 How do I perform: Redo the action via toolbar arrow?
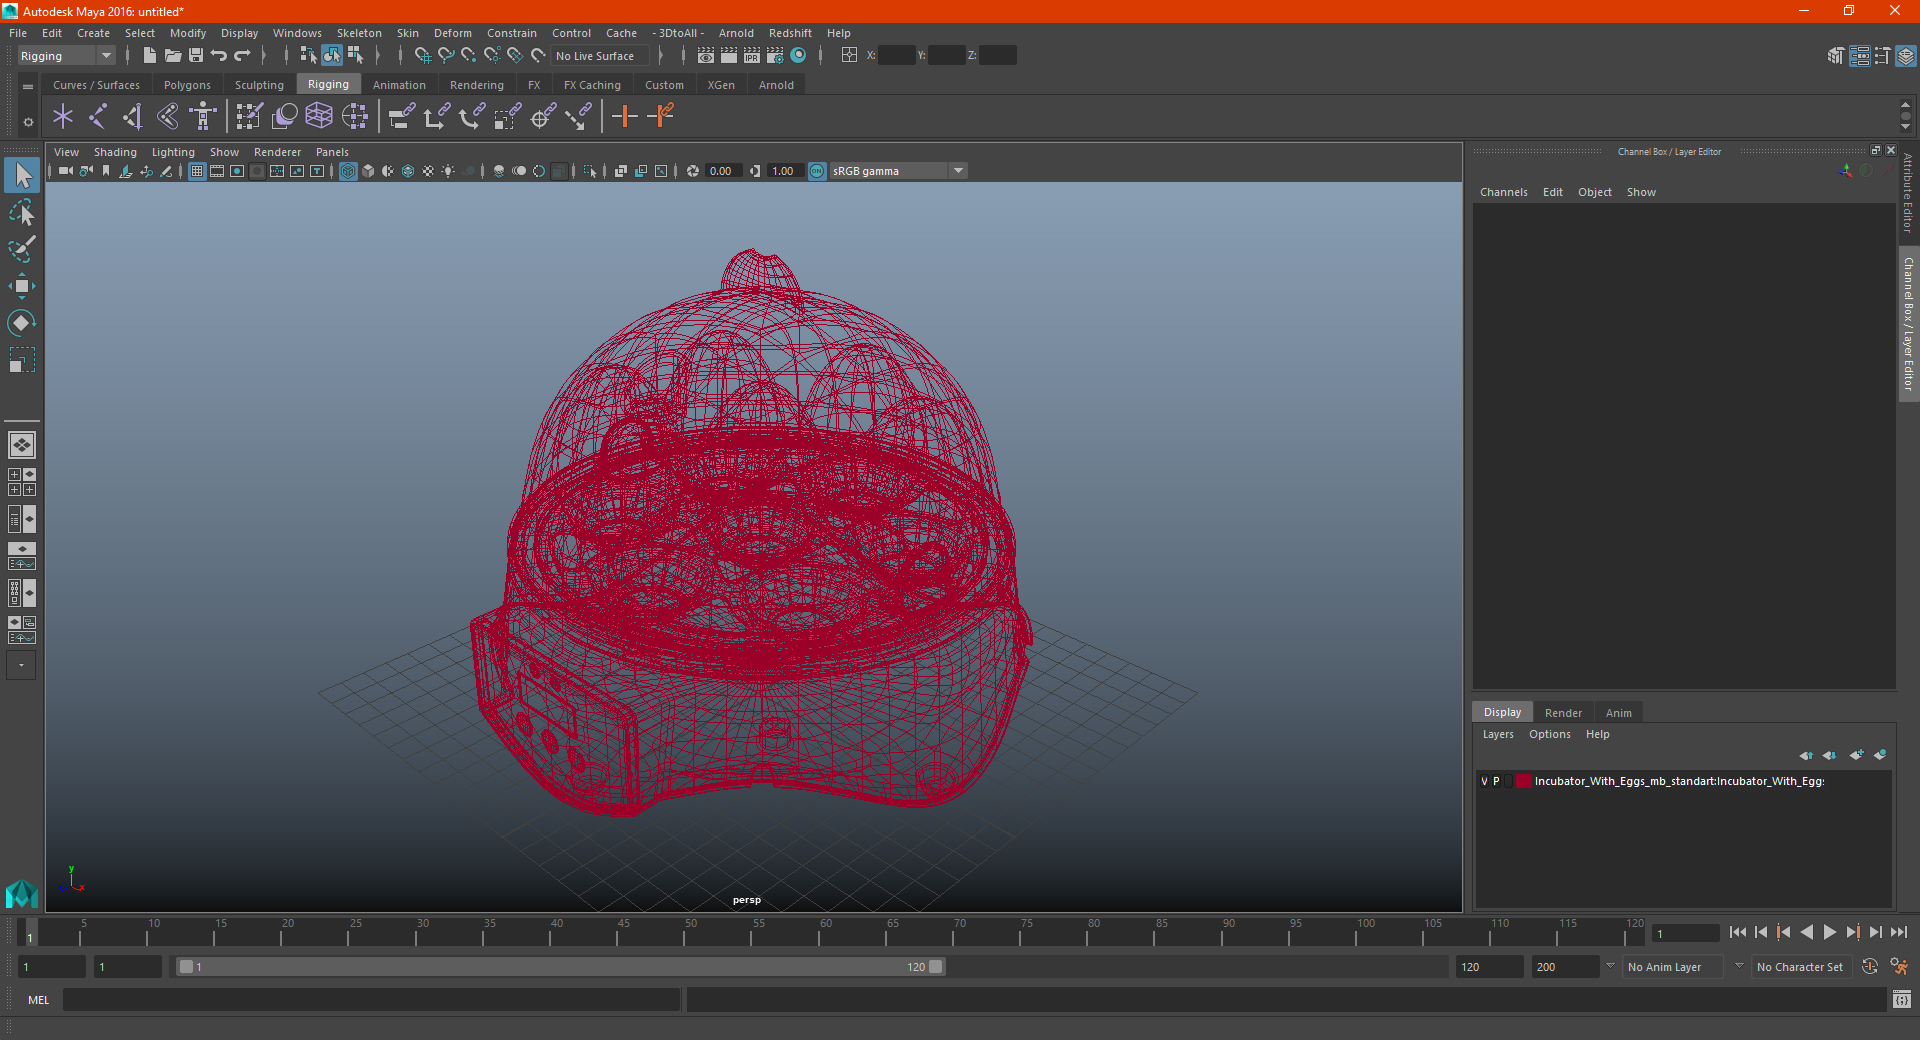(242, 56)
